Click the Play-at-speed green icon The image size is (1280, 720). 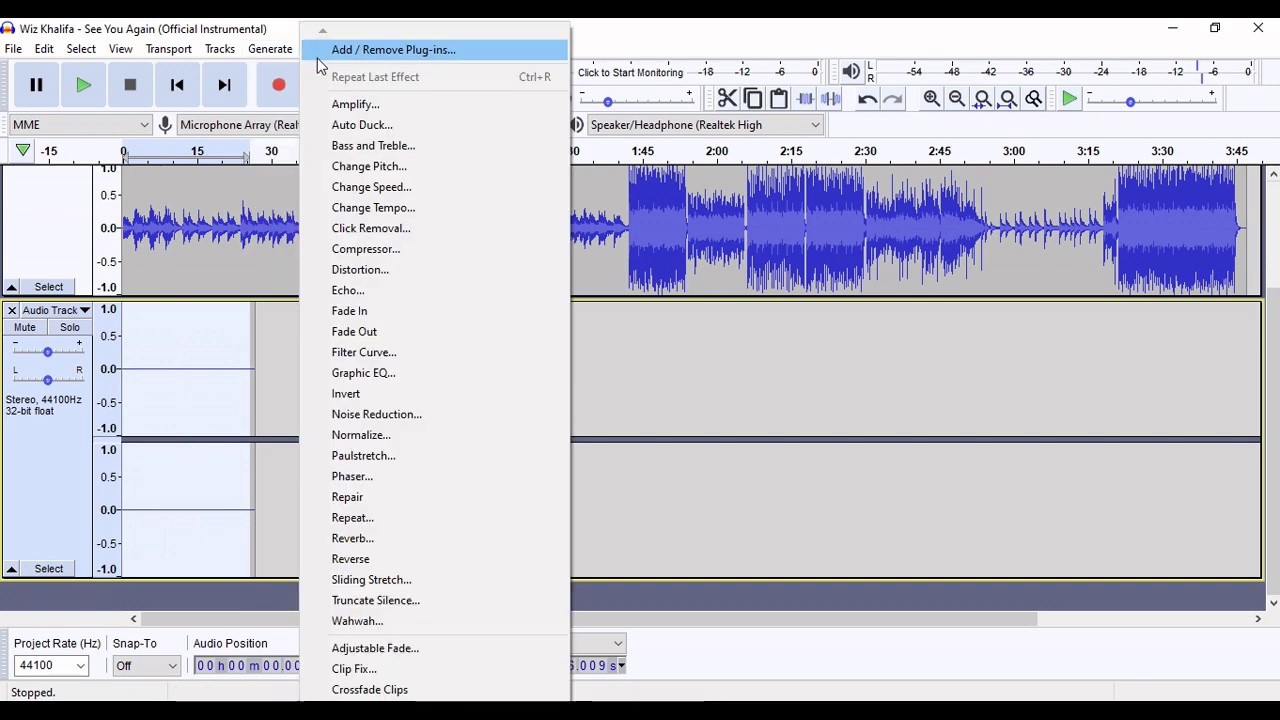[x=1069, y=99]
